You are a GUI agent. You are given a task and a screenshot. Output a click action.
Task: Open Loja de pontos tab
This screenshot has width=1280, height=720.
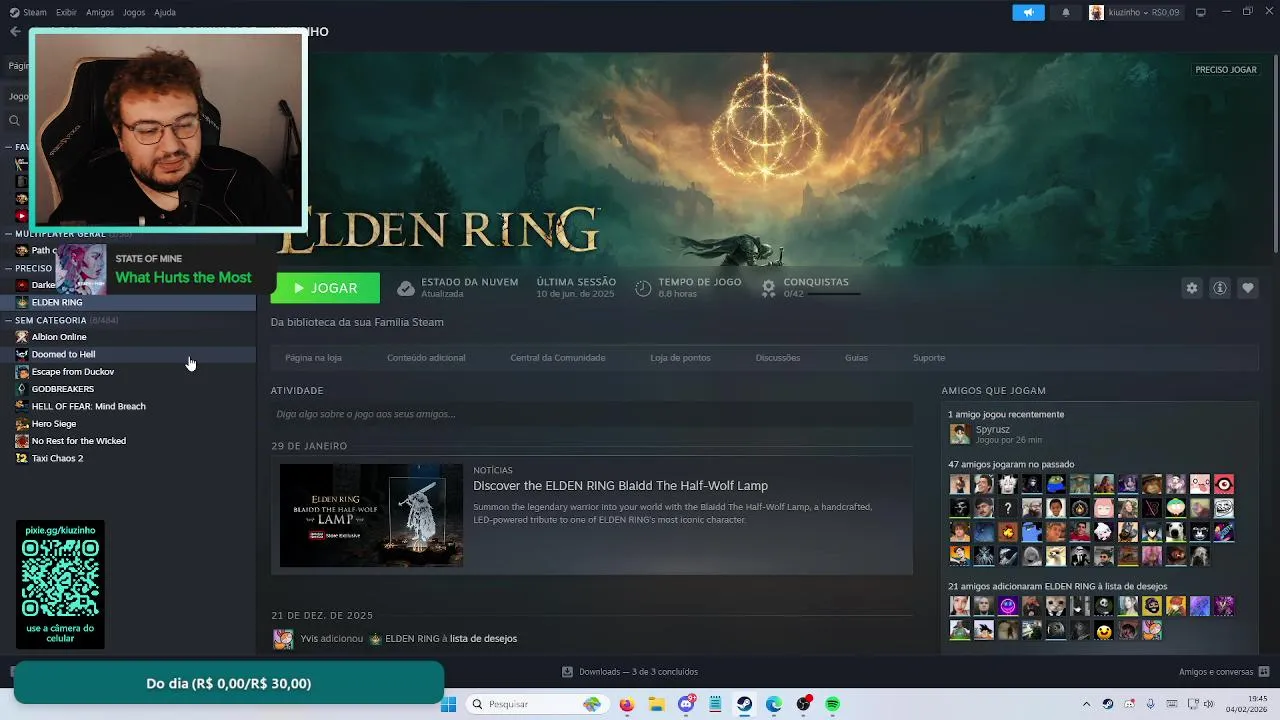[x=680, y=357]
